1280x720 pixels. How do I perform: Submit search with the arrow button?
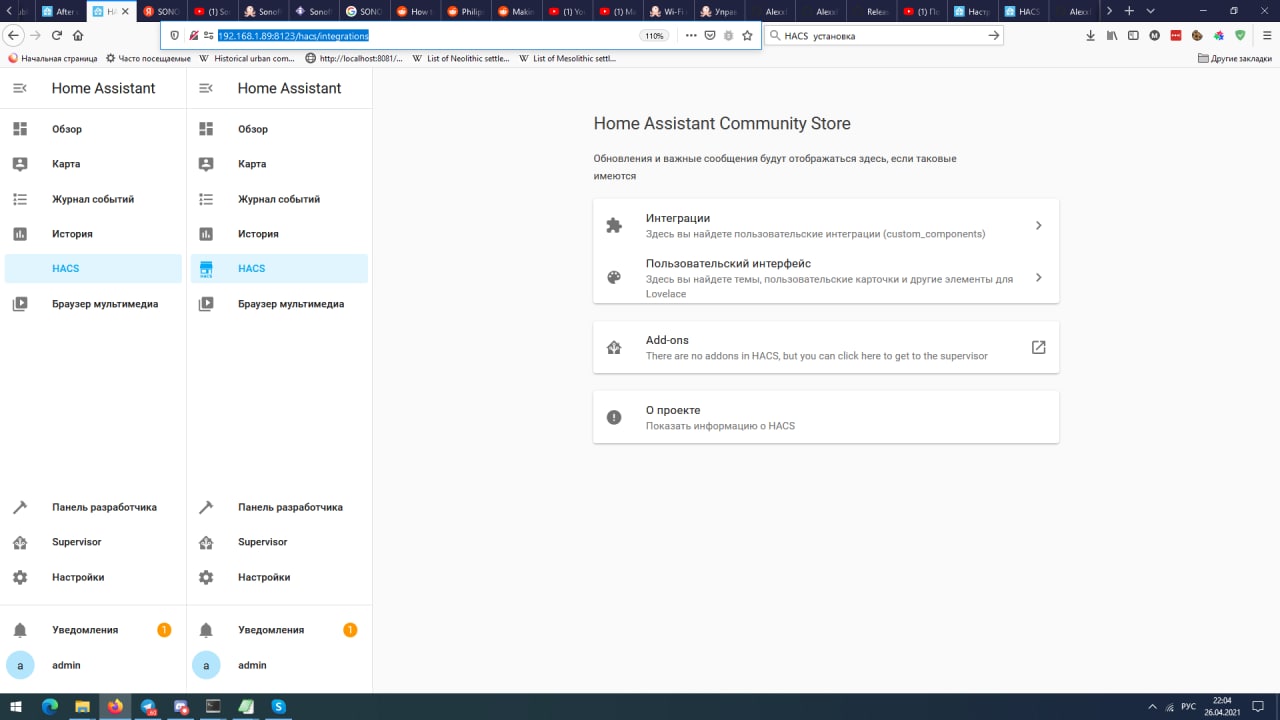[x=993, y=35]
